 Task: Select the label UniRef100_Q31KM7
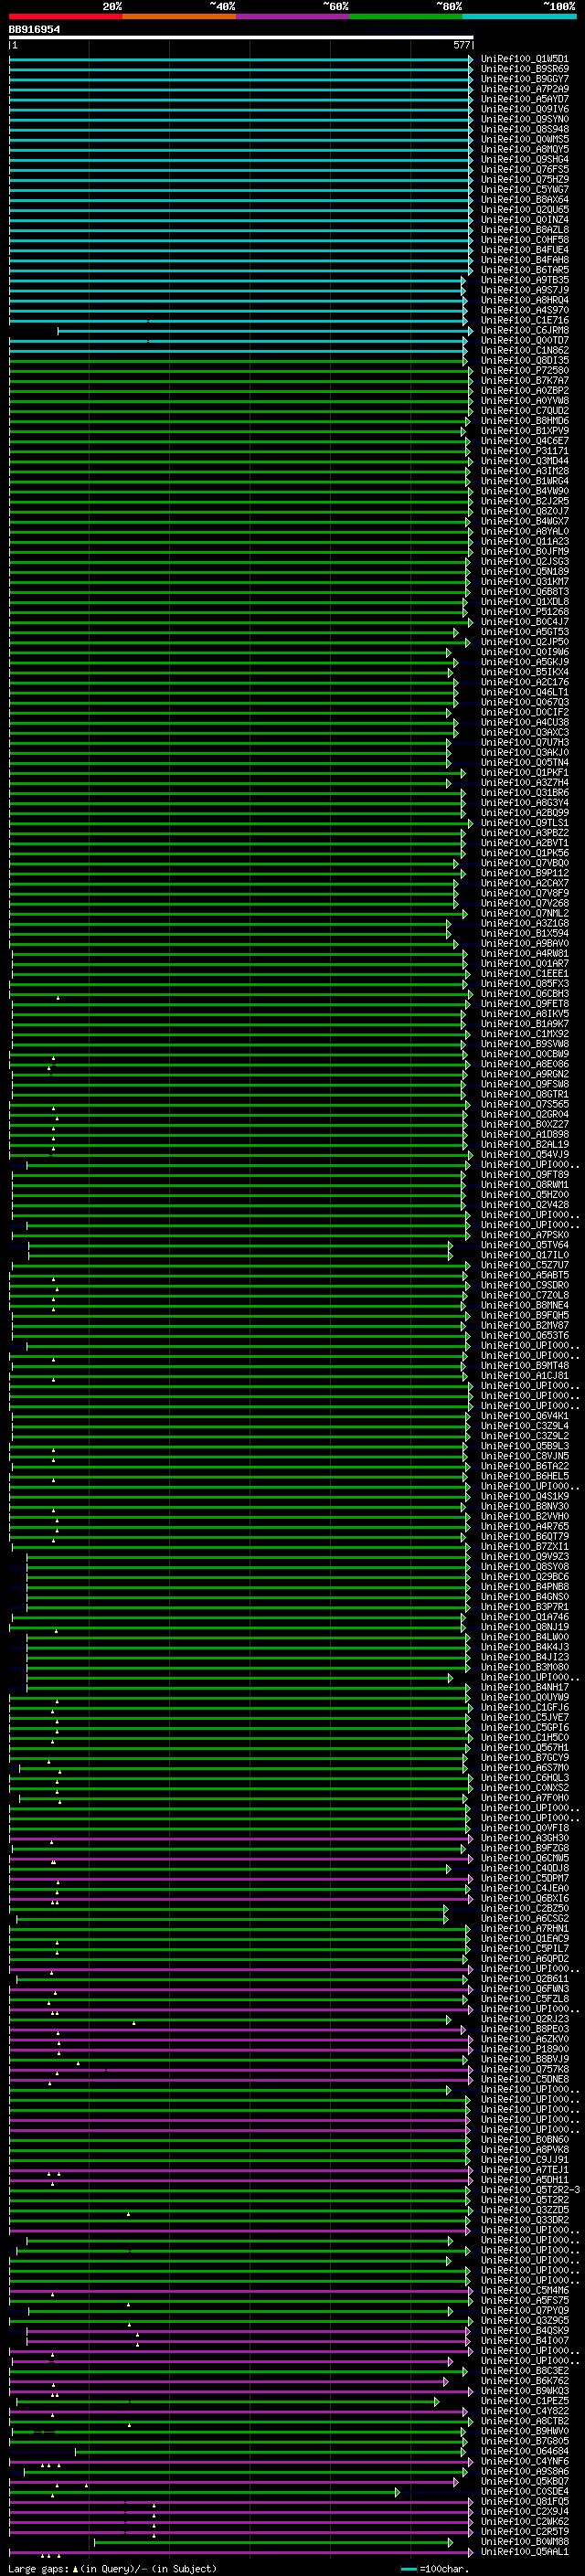(525, 581)
